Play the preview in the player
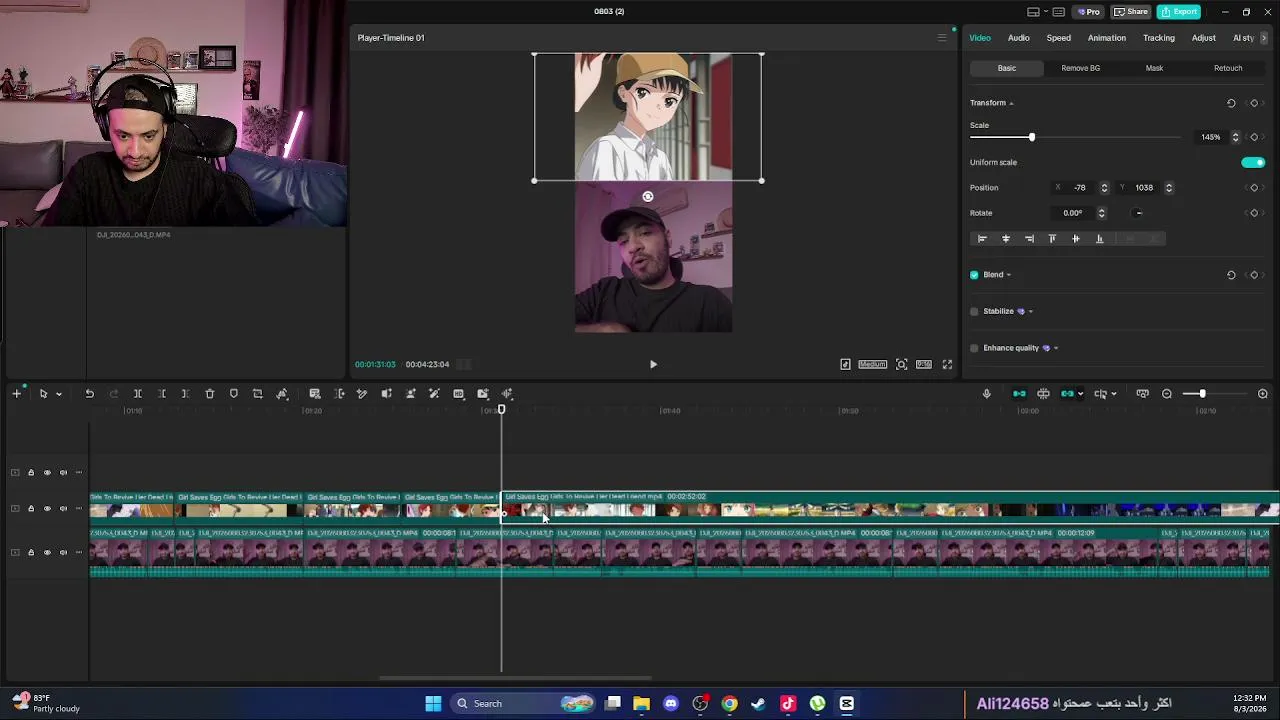The height and width of the screenshot is (720, 1280). (x=653, y=365)
